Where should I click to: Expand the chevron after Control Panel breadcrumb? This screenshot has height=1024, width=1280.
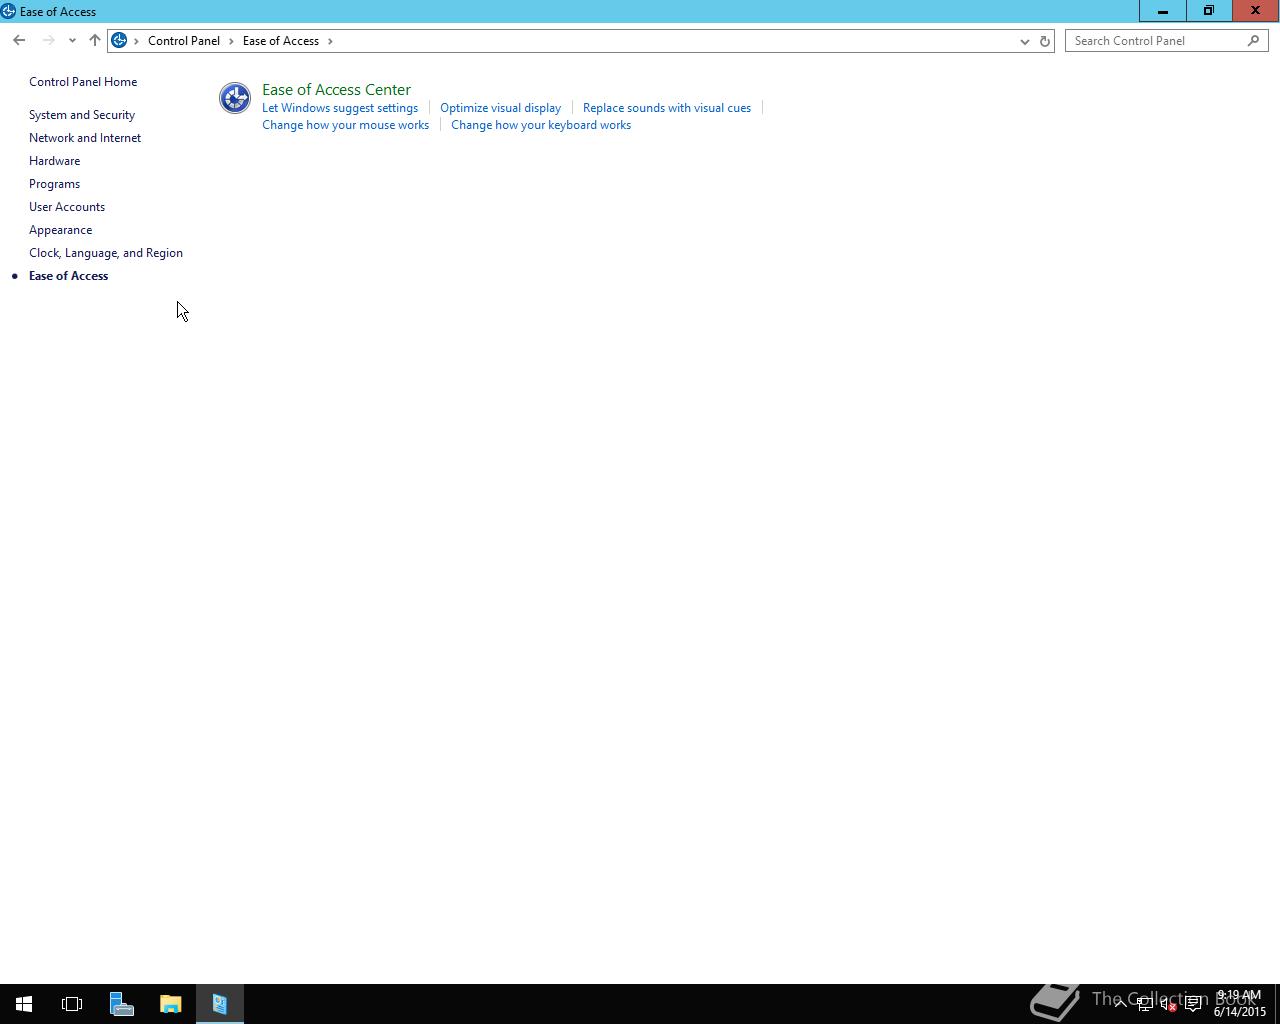[x=231, y=41]
